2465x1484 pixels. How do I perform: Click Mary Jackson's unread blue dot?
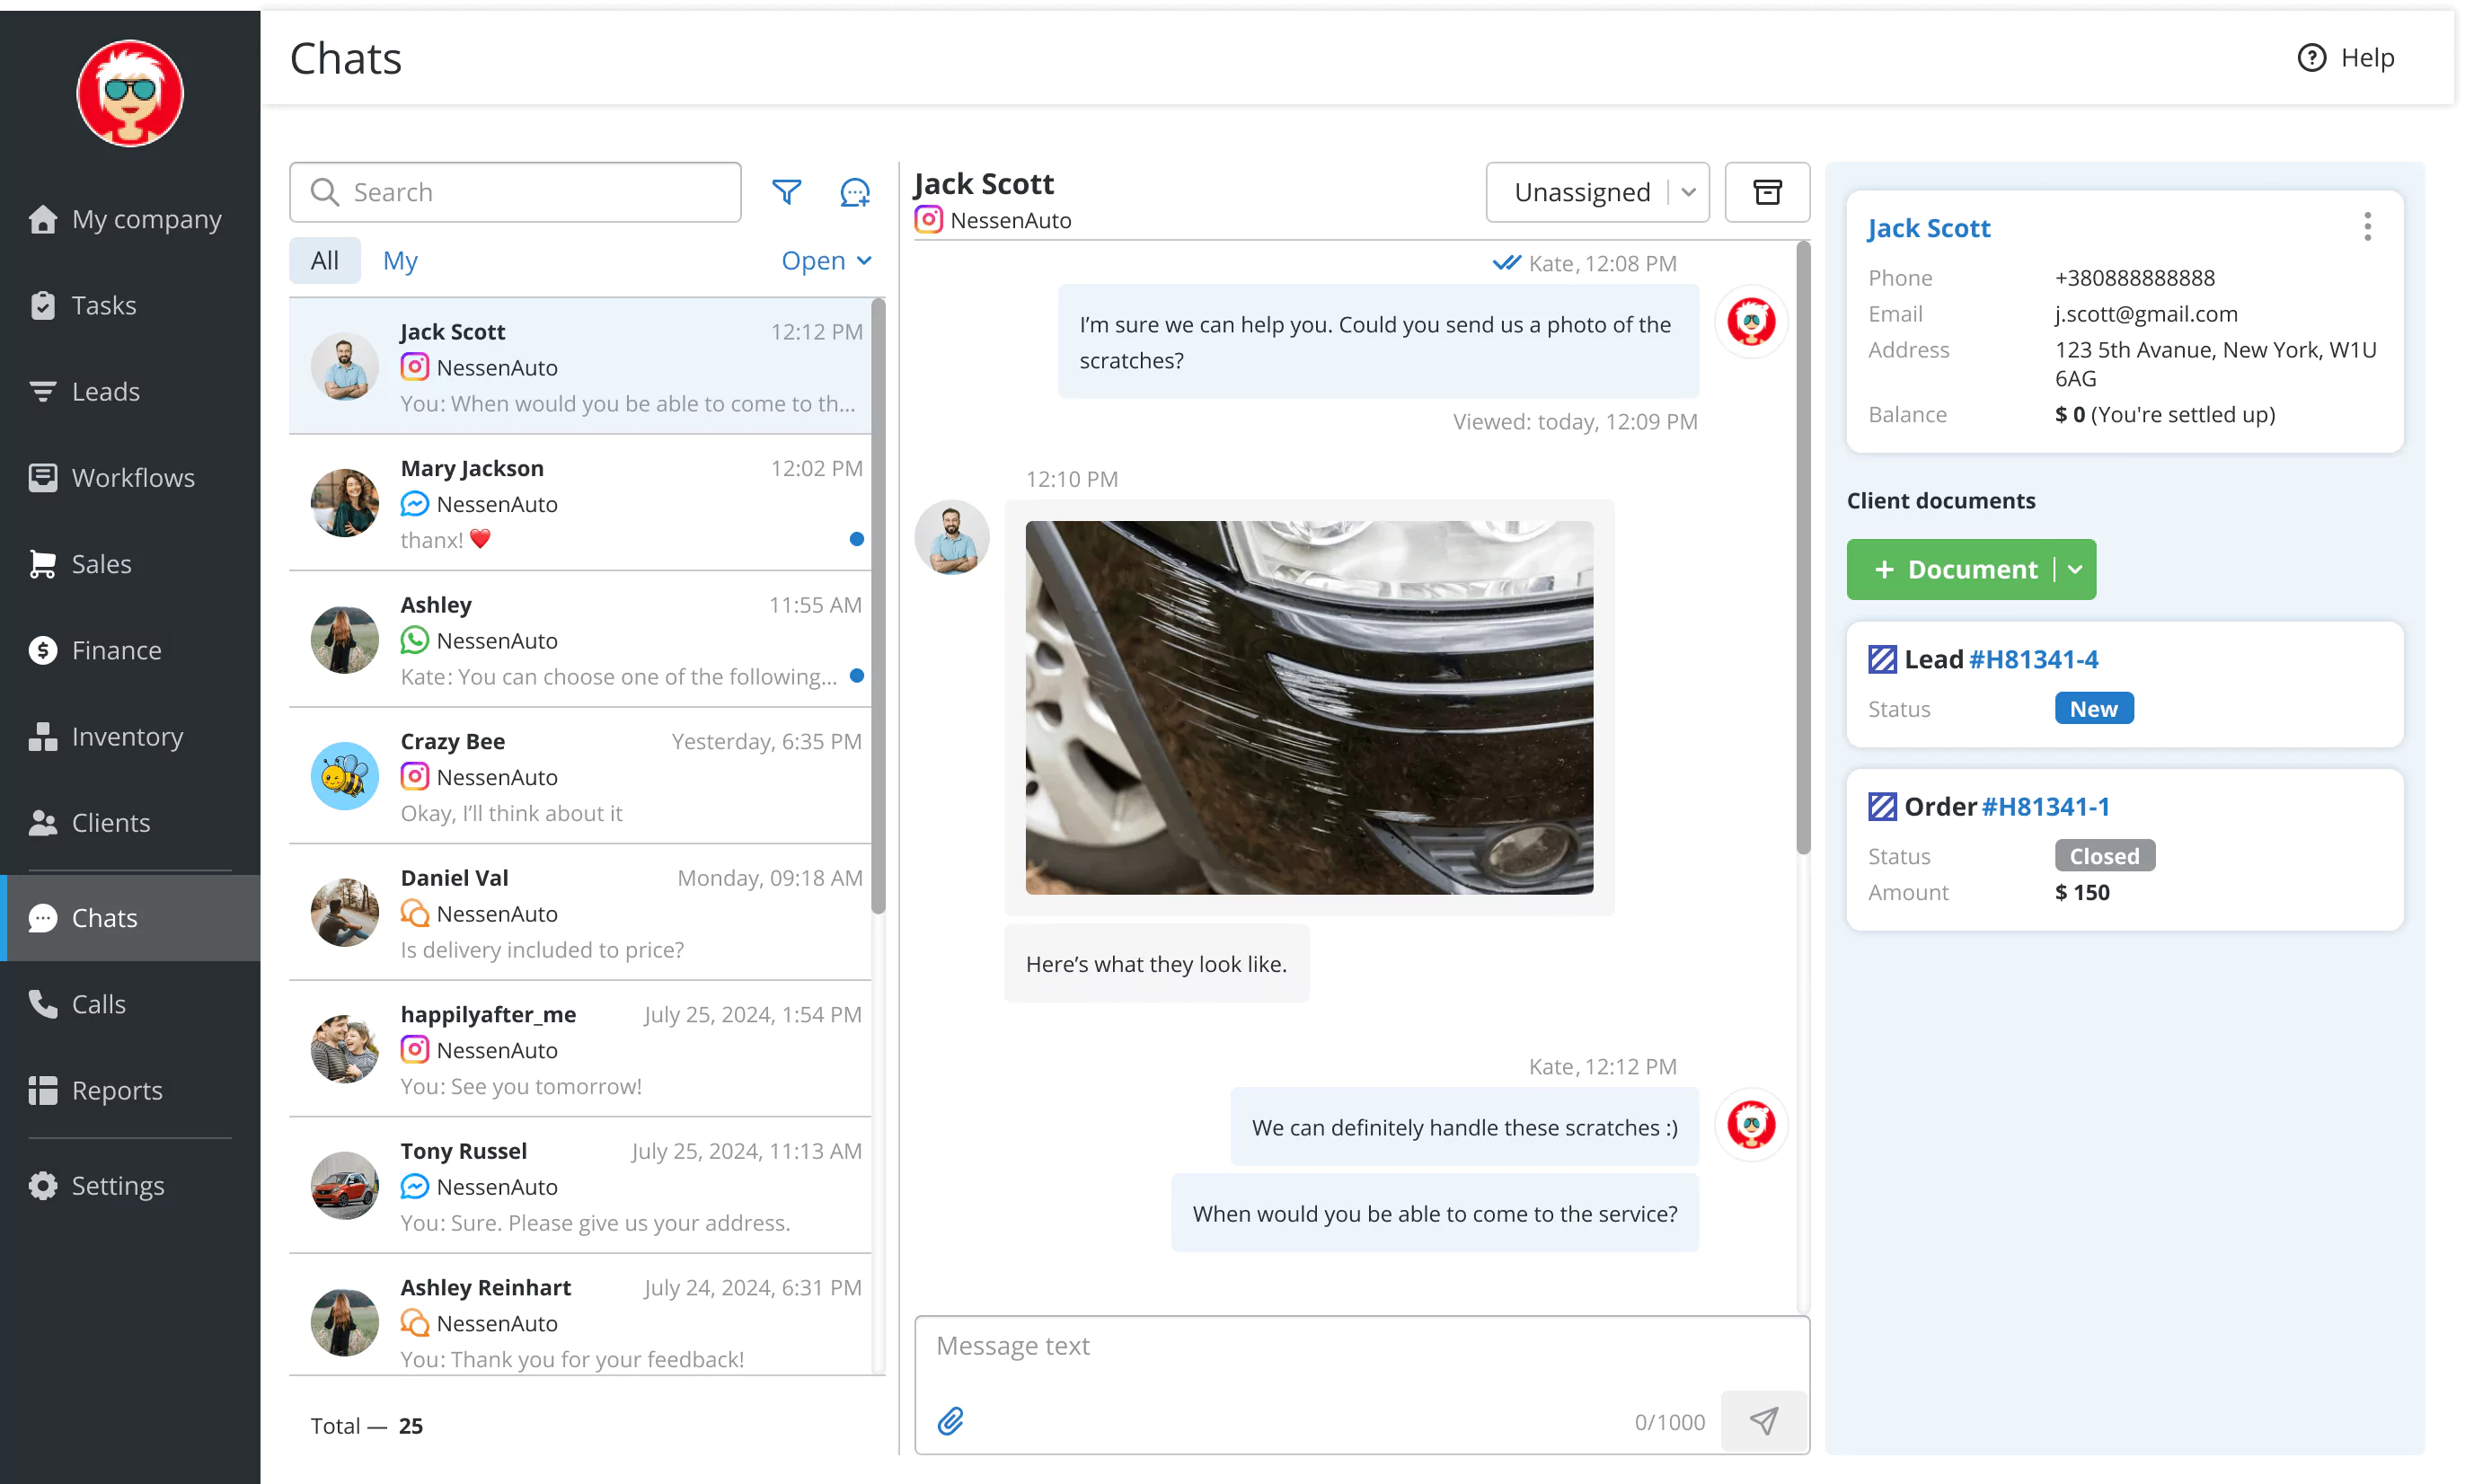point(856,539)
